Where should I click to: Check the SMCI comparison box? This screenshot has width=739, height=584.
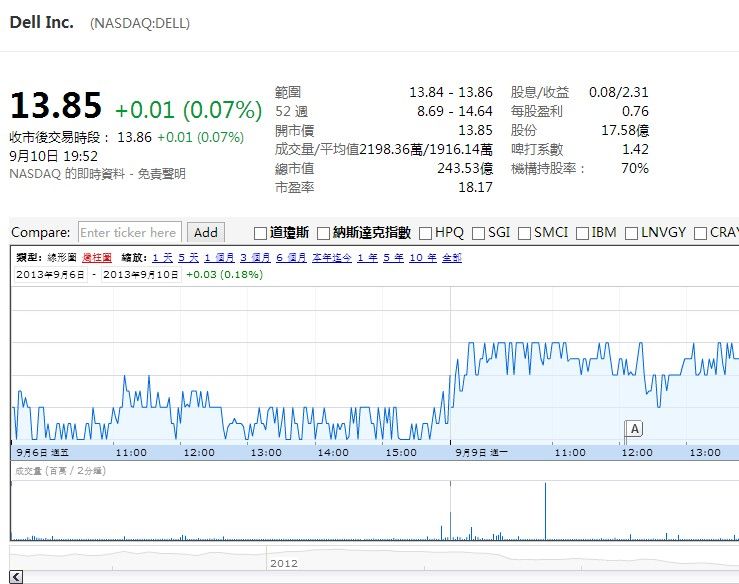pos(525,233)
